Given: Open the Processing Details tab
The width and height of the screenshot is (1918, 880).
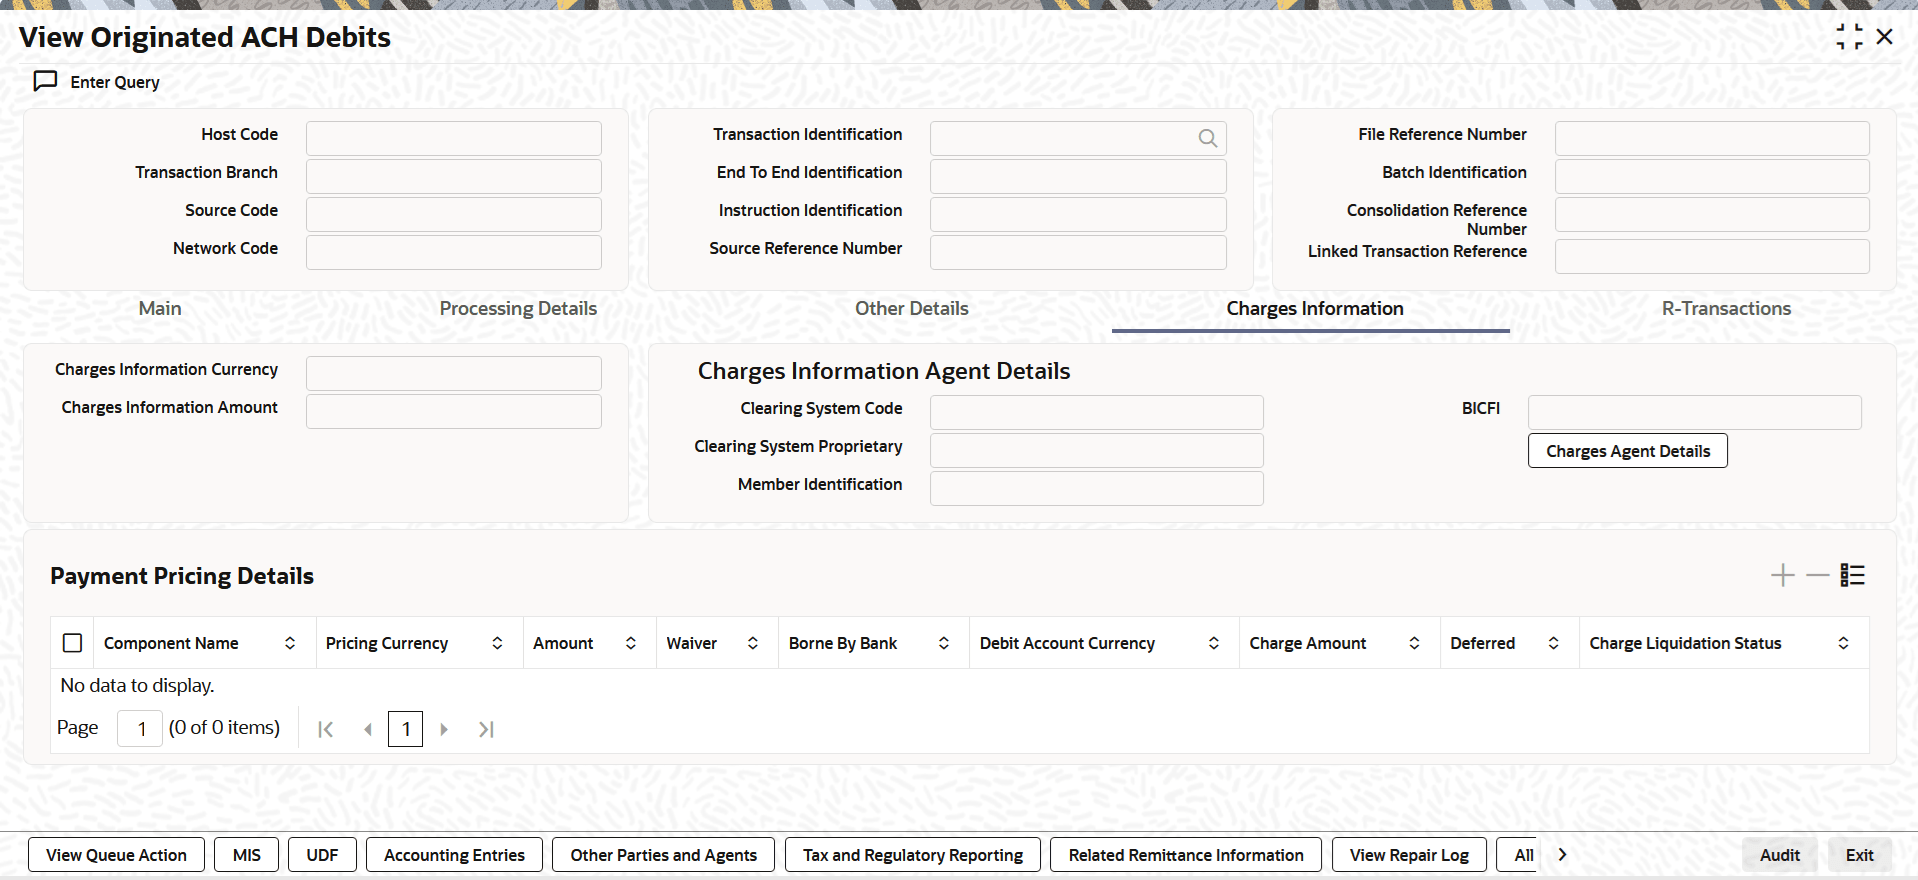Looking at the screenshot, I should point(518,309).
